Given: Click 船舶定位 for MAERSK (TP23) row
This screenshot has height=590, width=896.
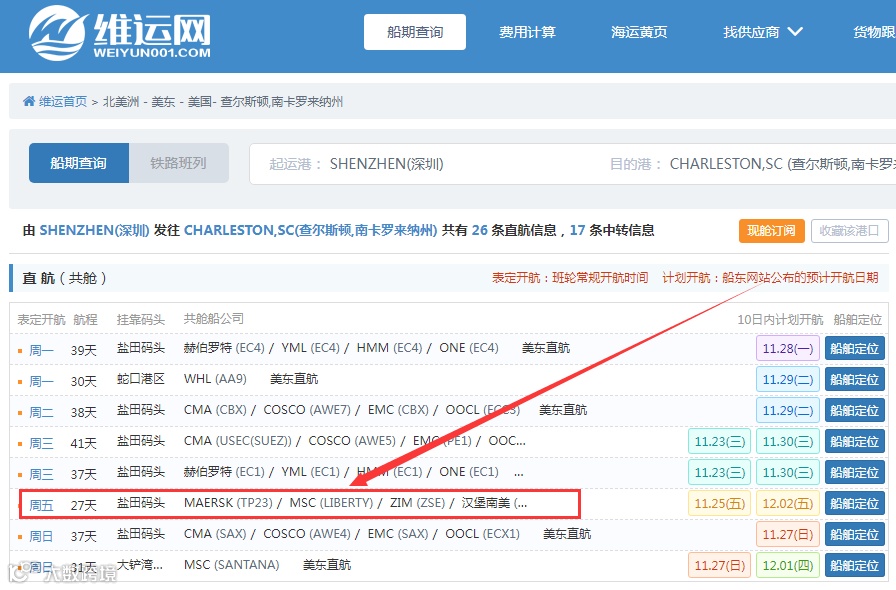Looking at the screenshot, I should pyautogui.click(x=855, y=503).
